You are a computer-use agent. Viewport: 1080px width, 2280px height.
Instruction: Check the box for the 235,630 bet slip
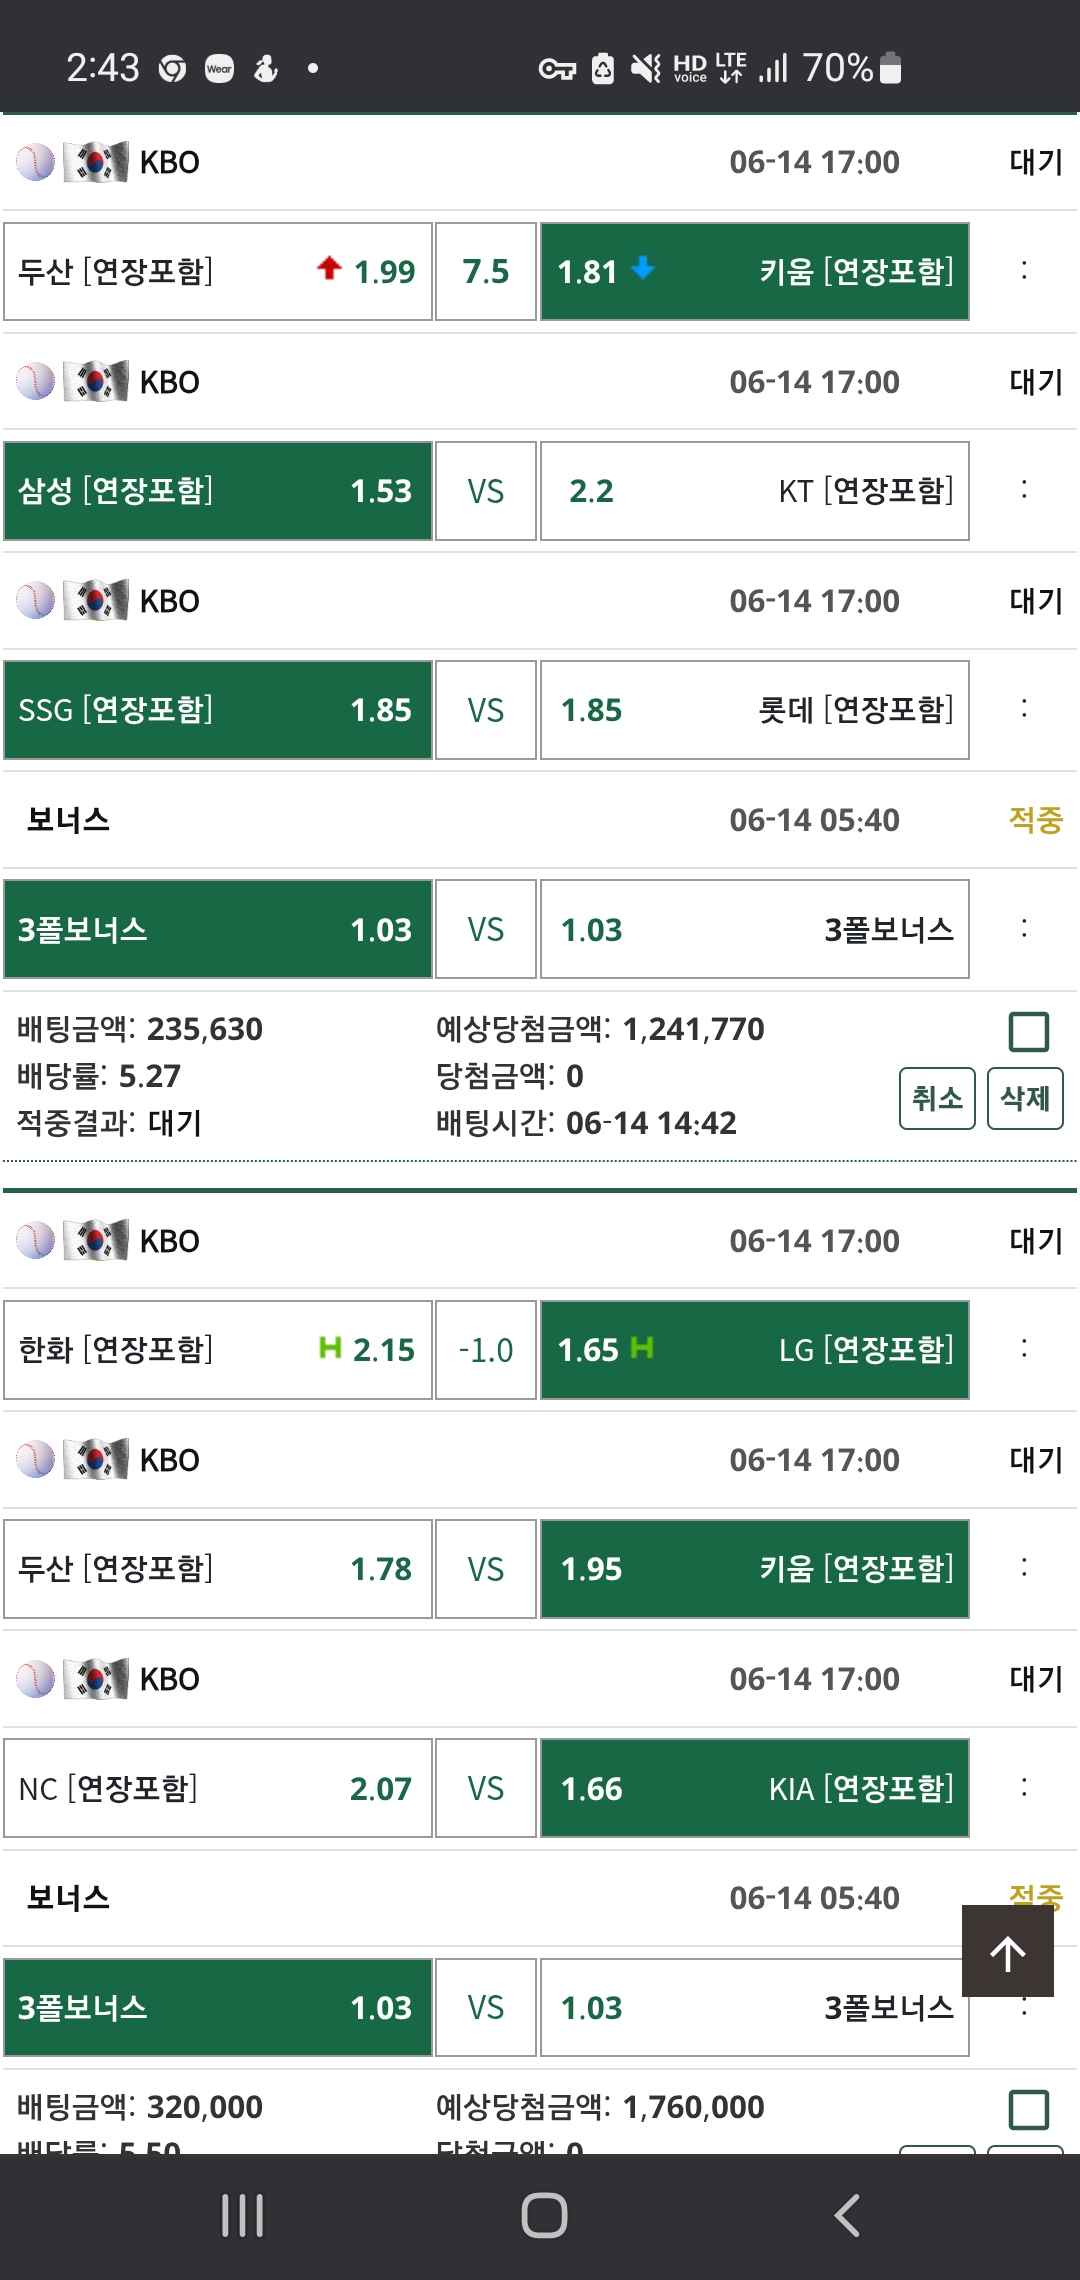click(x=1029, y=1031)
